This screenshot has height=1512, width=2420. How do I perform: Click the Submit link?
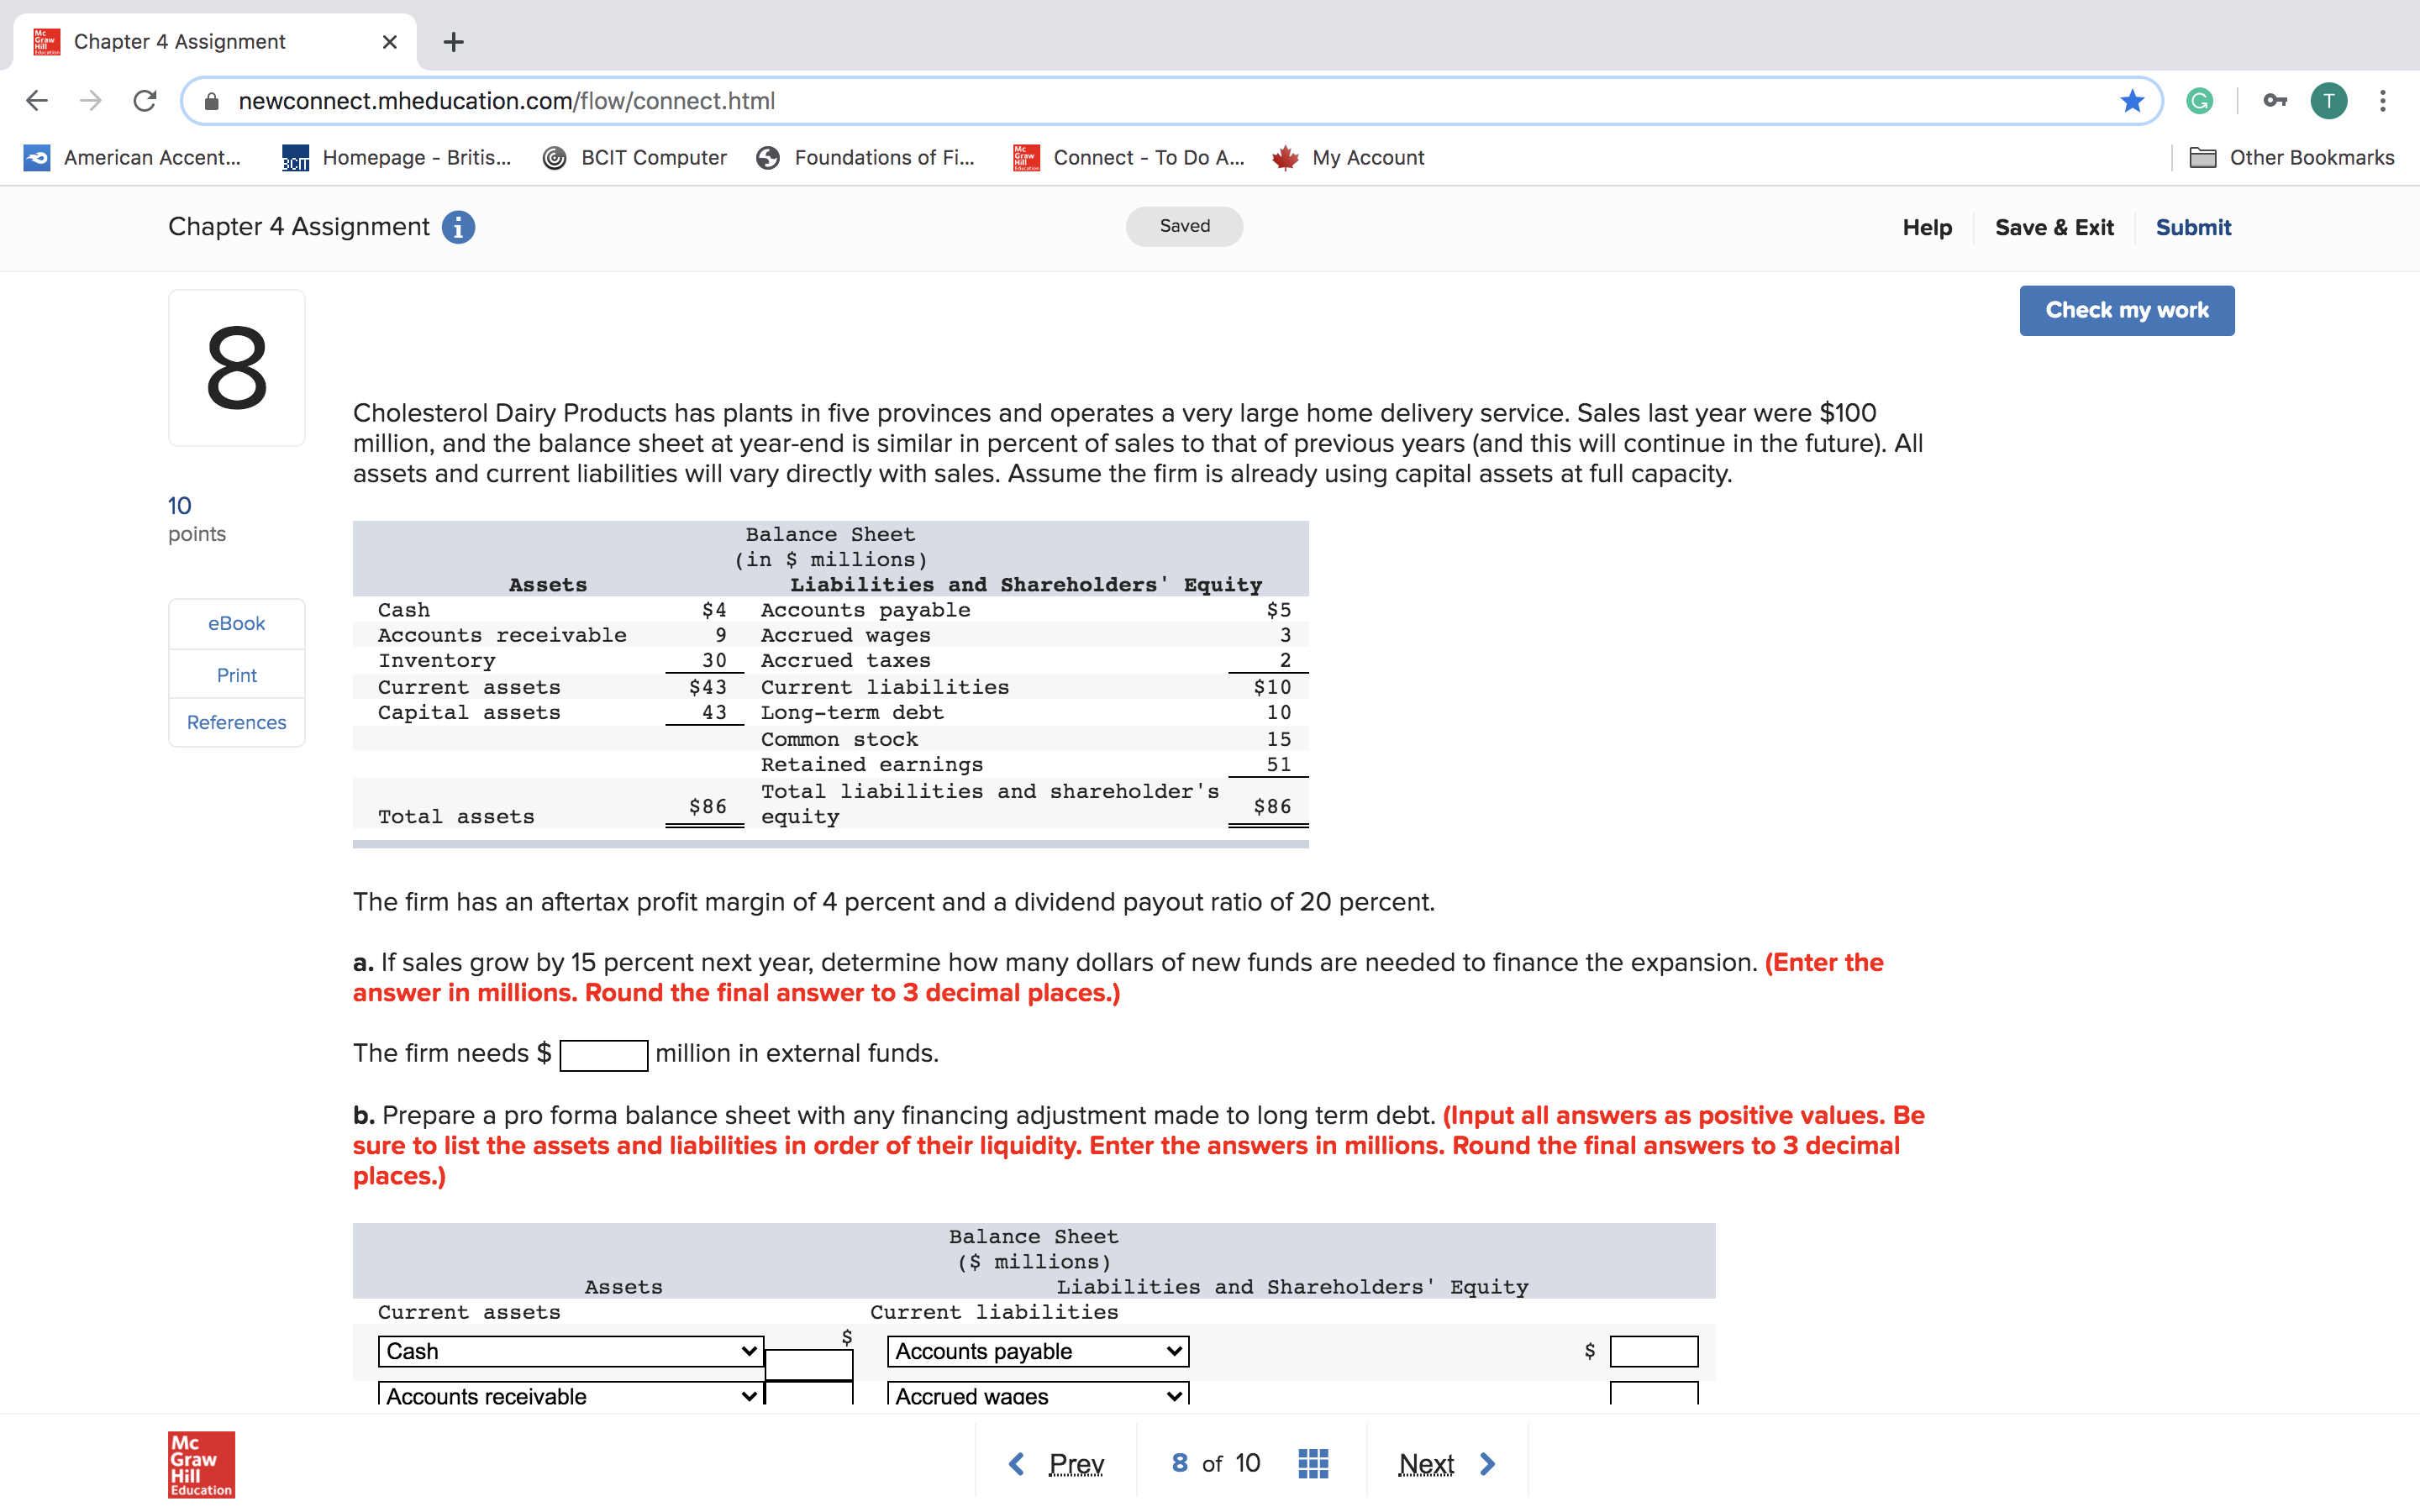2192,227
